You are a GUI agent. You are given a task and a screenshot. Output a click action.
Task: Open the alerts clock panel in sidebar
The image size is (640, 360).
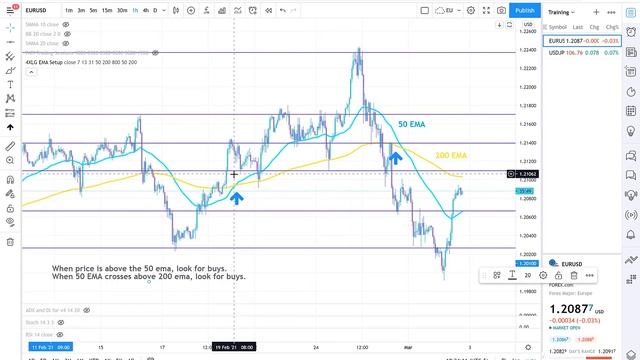tap(631, 32)
